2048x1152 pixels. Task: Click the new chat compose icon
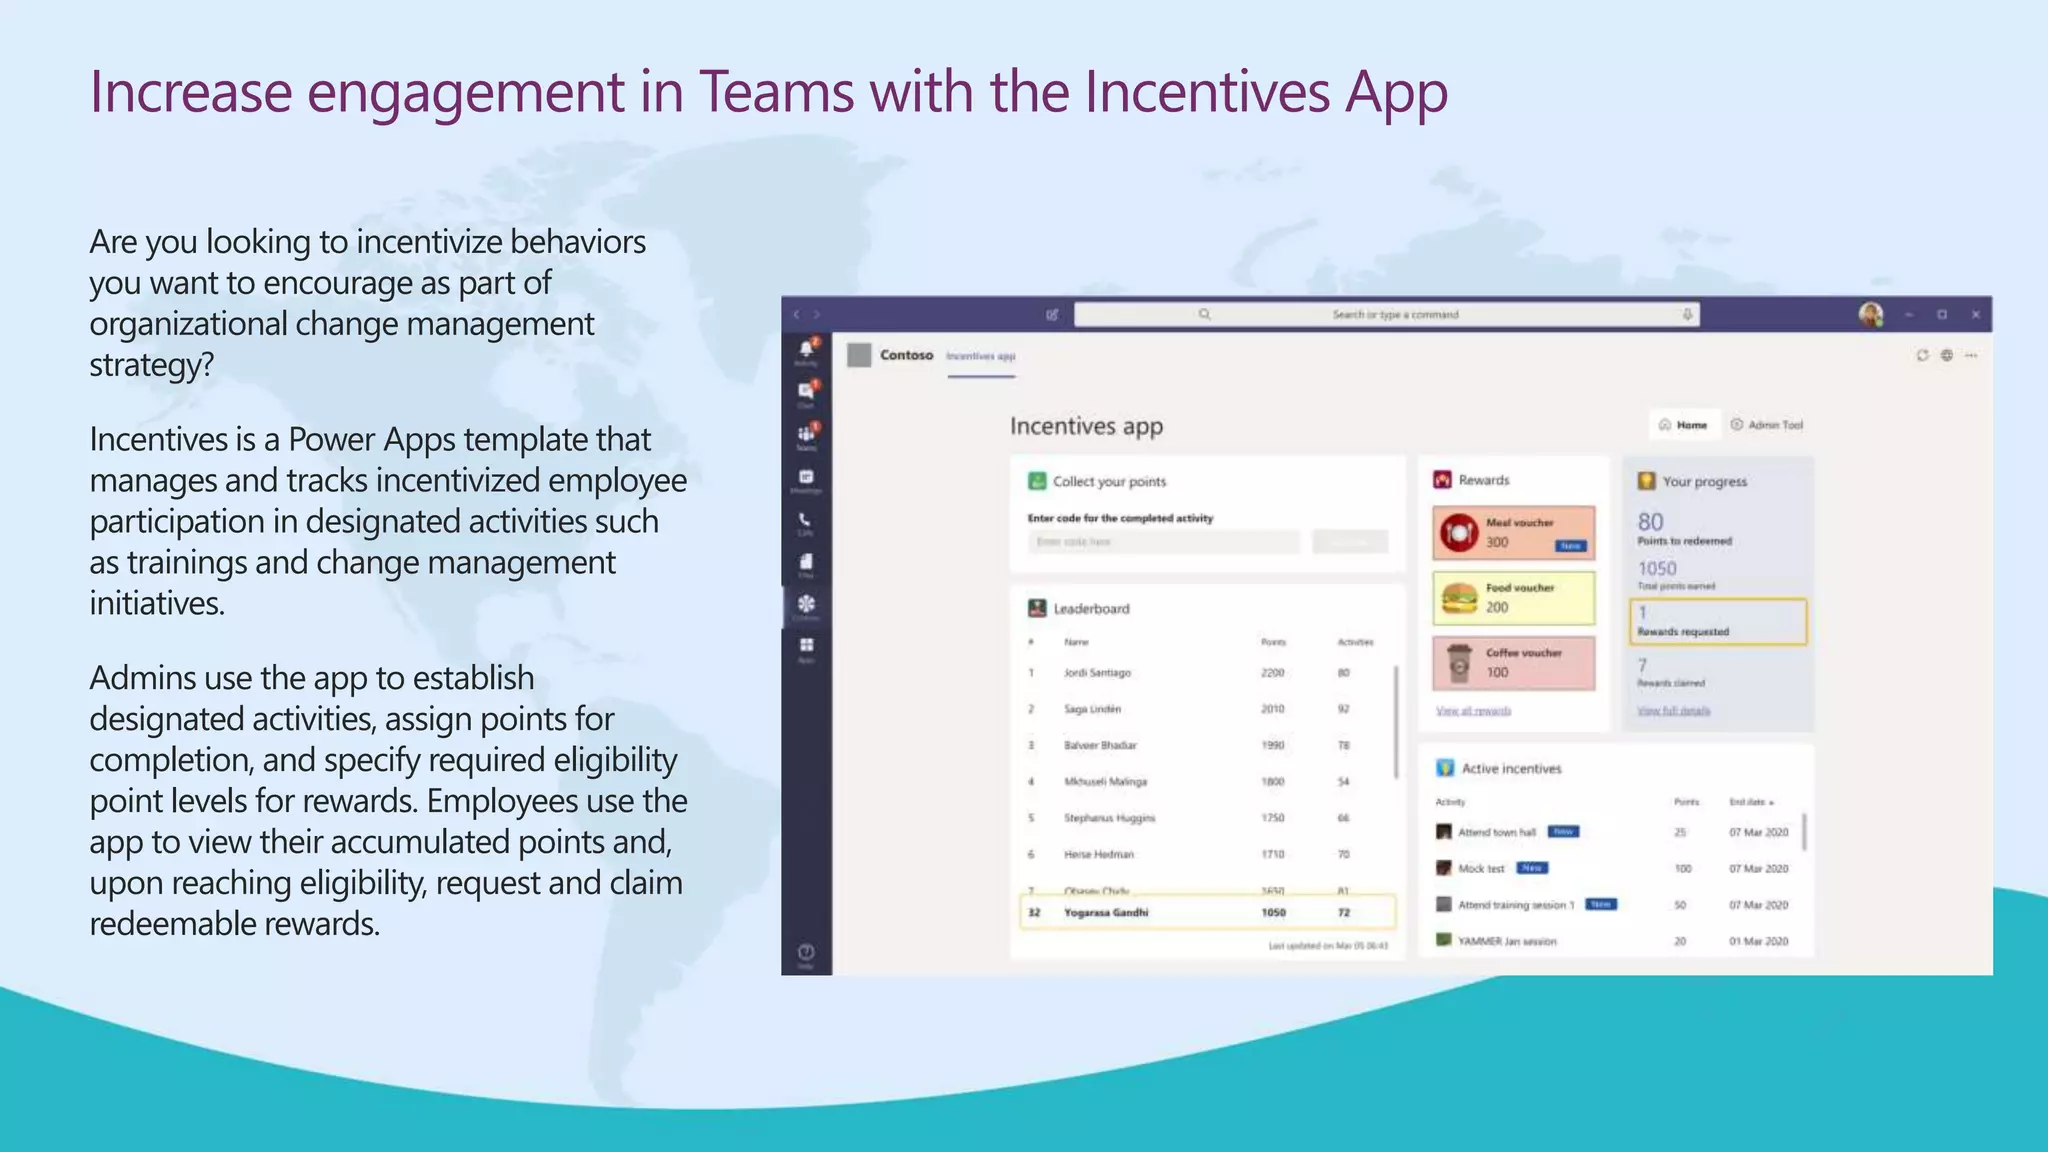click(1052, 314)
